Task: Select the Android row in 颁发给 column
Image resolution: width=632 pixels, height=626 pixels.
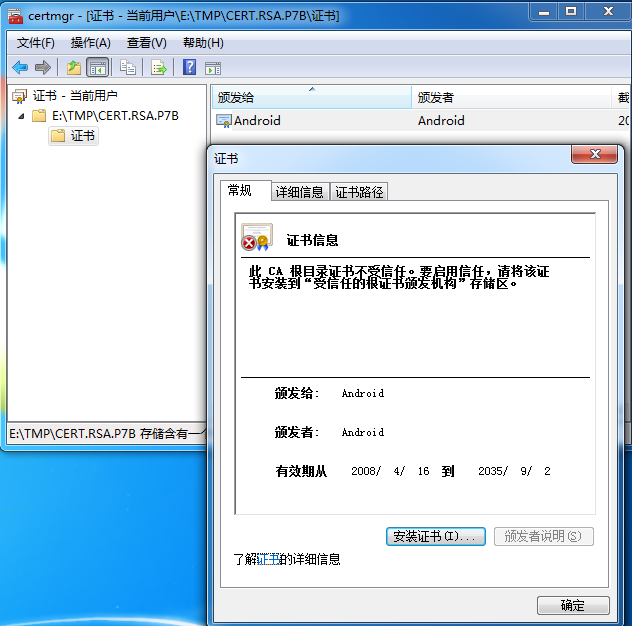Action: click(257, 121)
